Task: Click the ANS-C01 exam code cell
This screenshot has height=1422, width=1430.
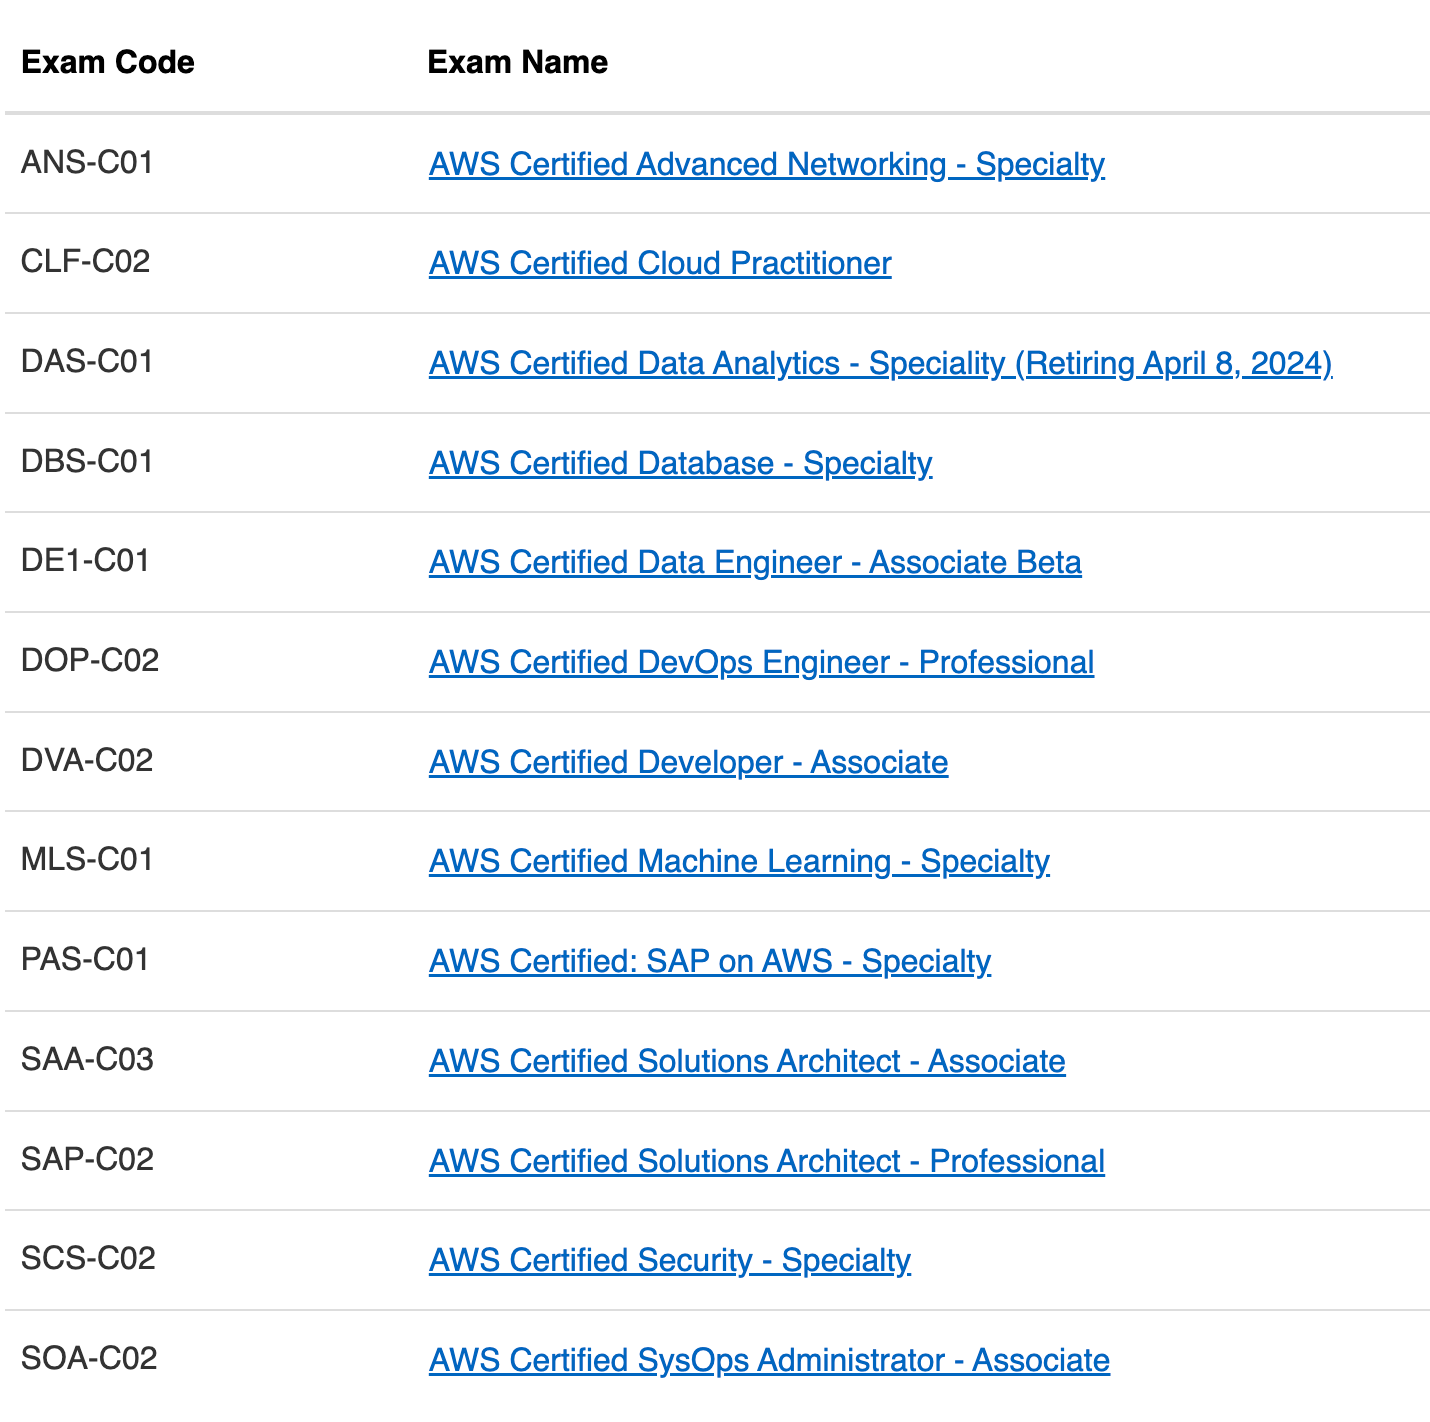Action: tap(87, 162)
